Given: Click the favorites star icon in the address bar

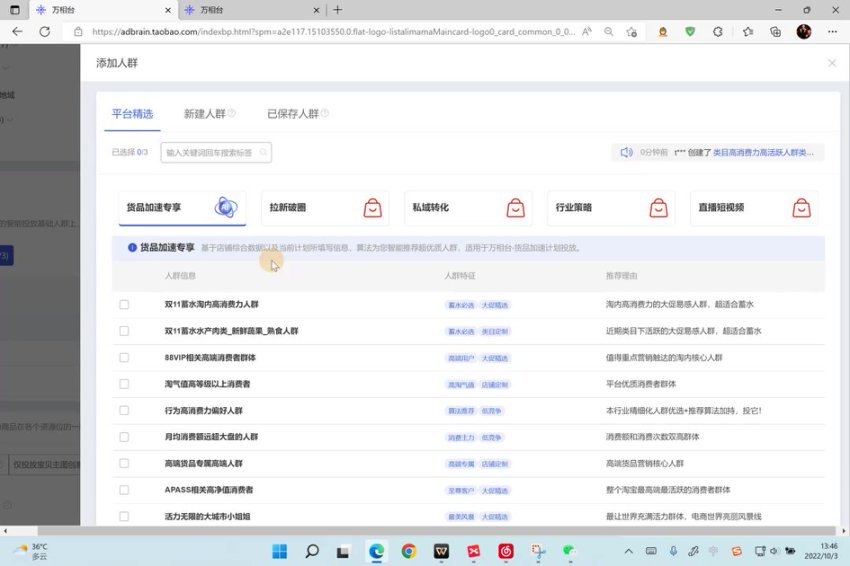Looking at the screenshot, I should 631,32.
